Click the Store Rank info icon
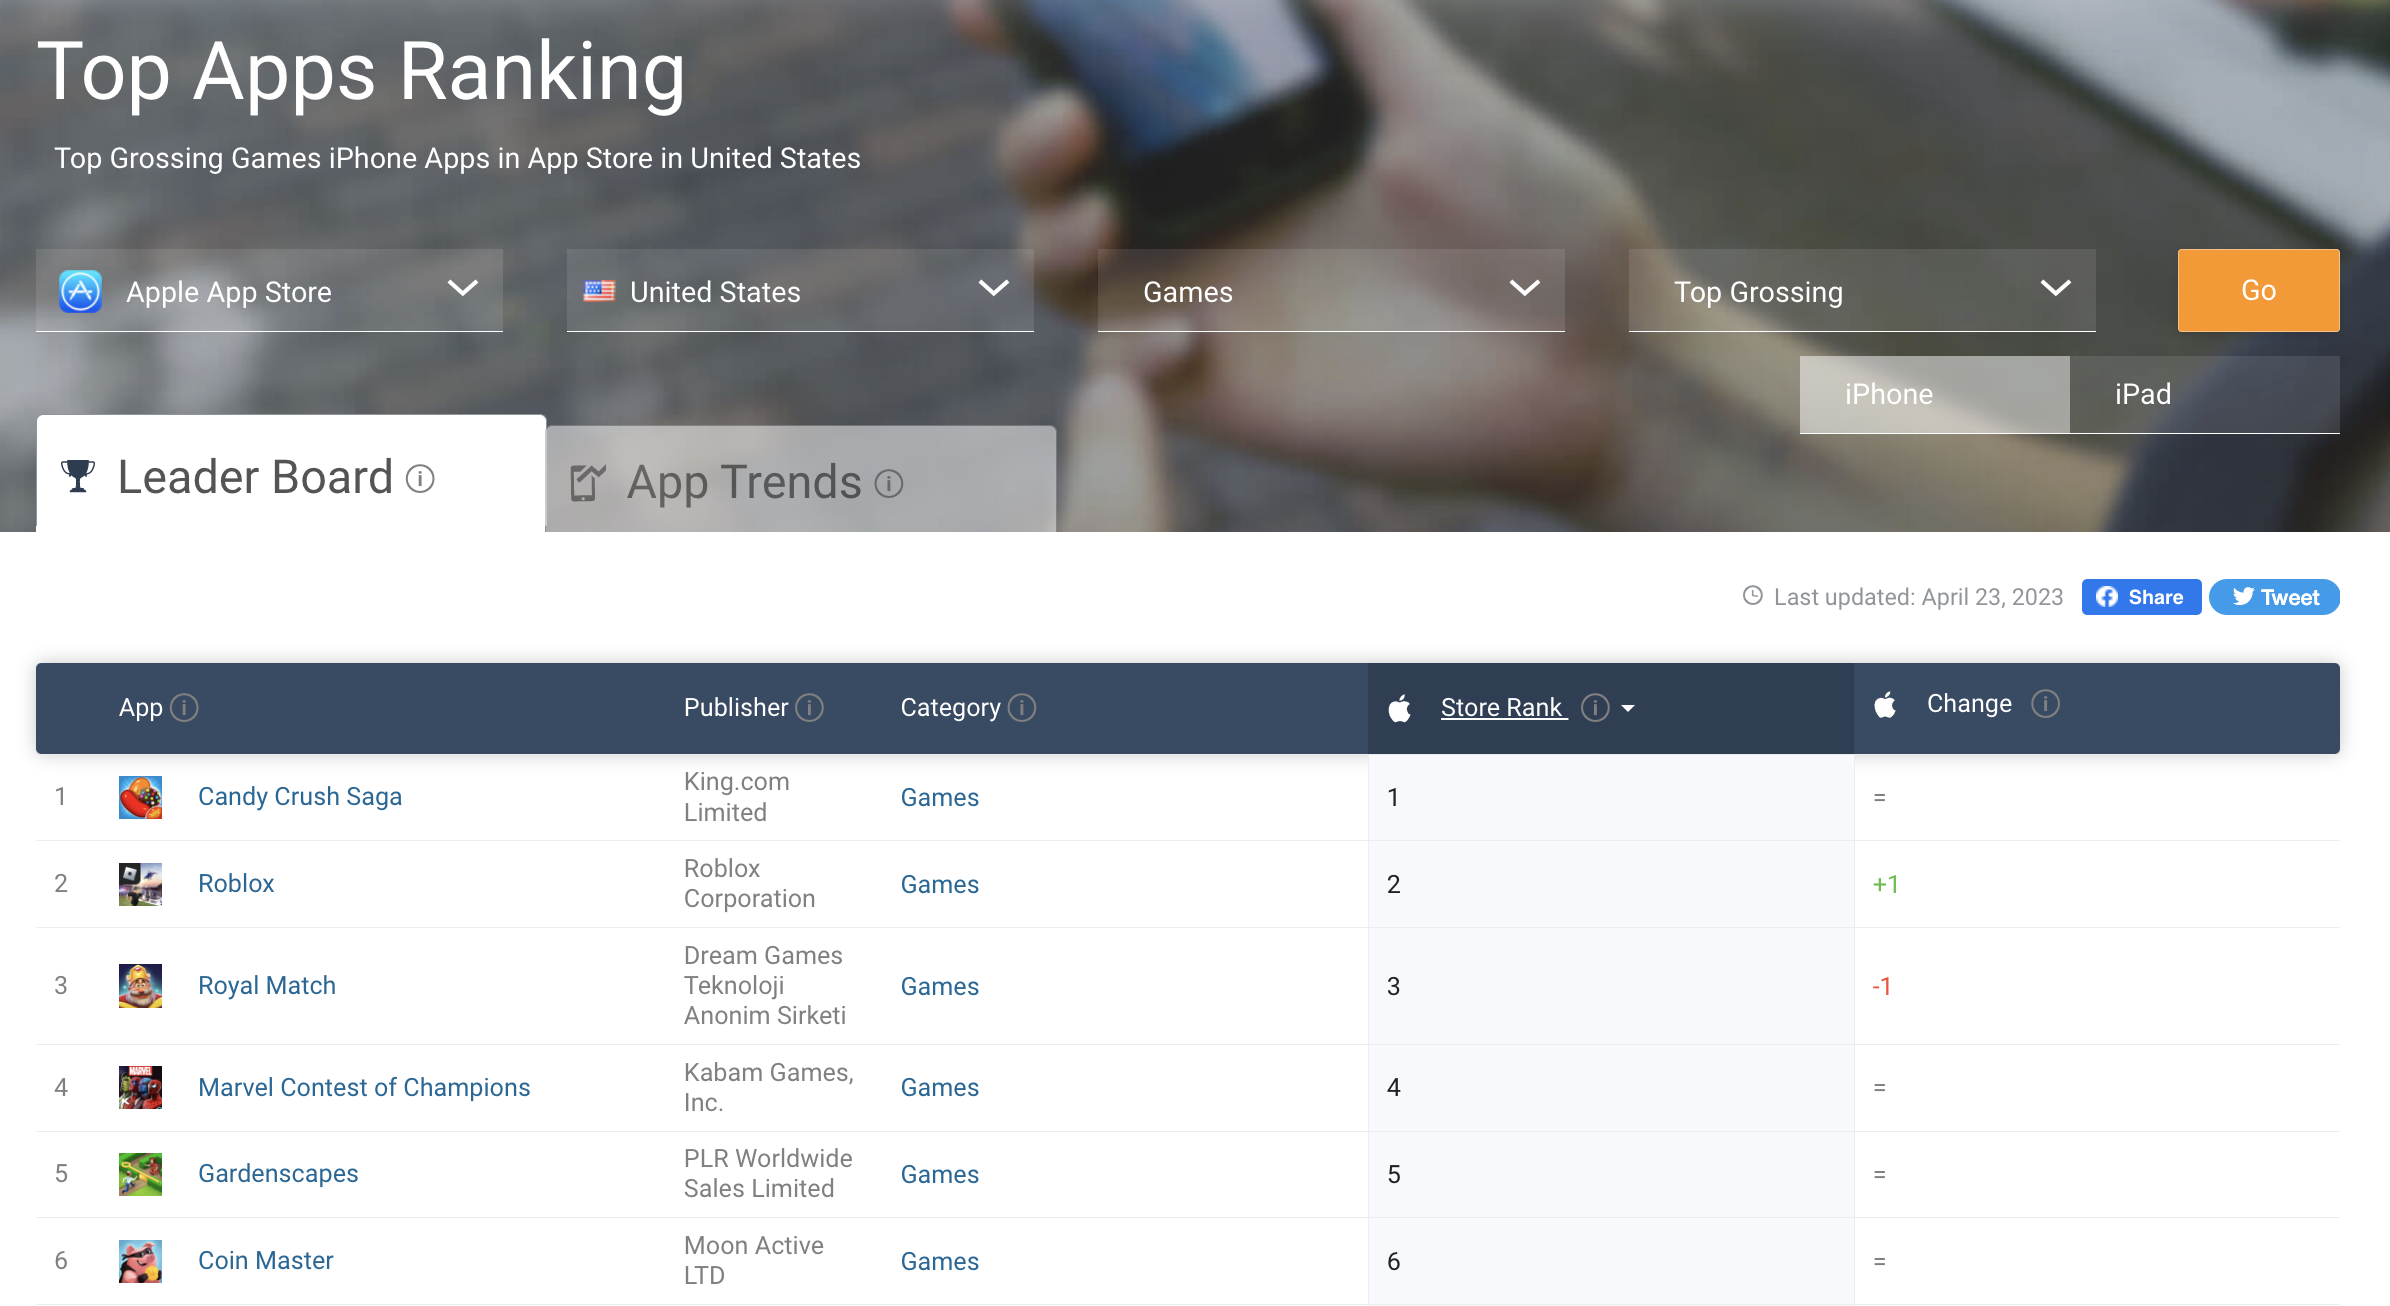 click(1595, 708)
